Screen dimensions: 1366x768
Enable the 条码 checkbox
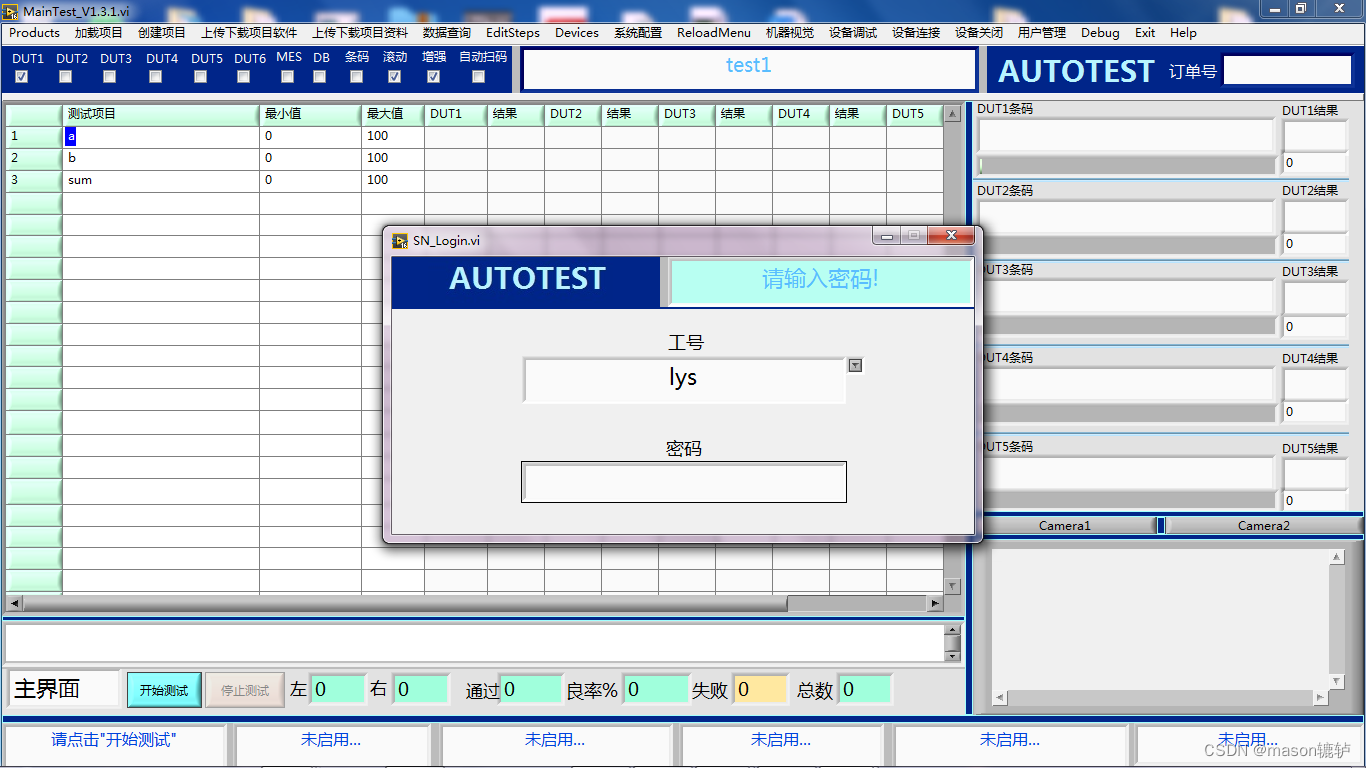click(357, 77)
